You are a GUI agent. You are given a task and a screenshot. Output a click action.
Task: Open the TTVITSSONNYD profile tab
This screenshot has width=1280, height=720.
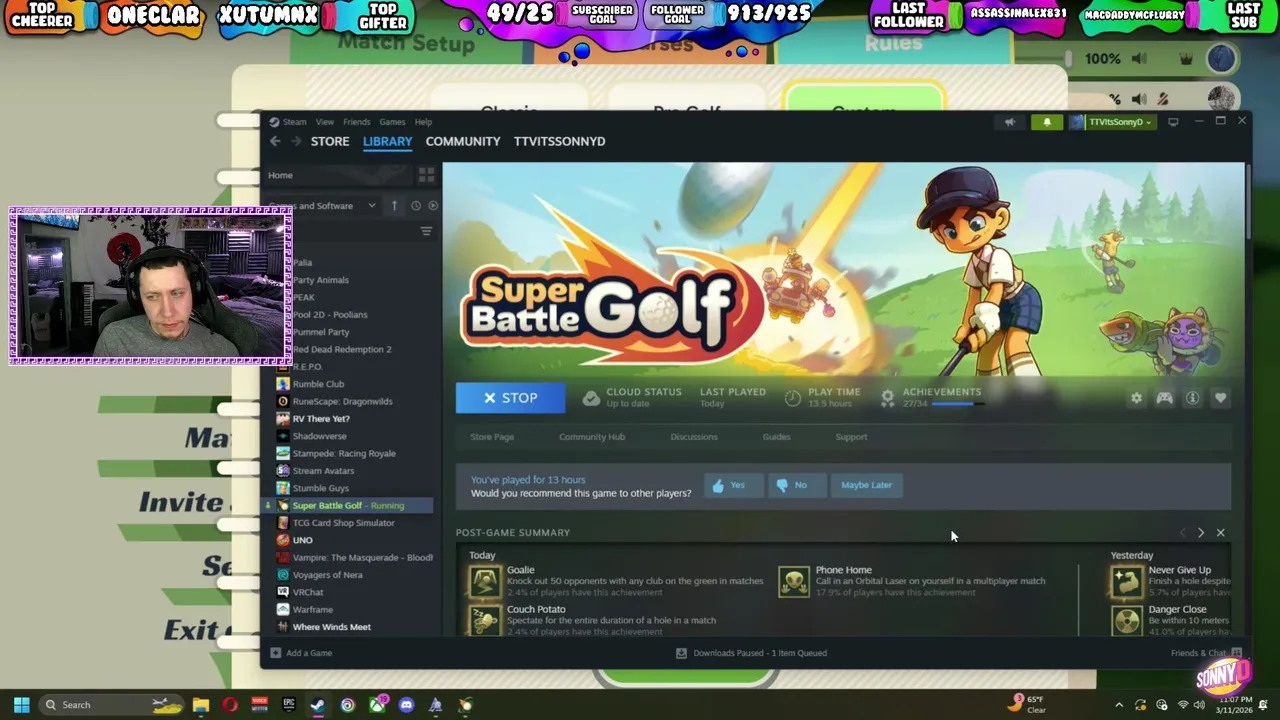(559, 141)
